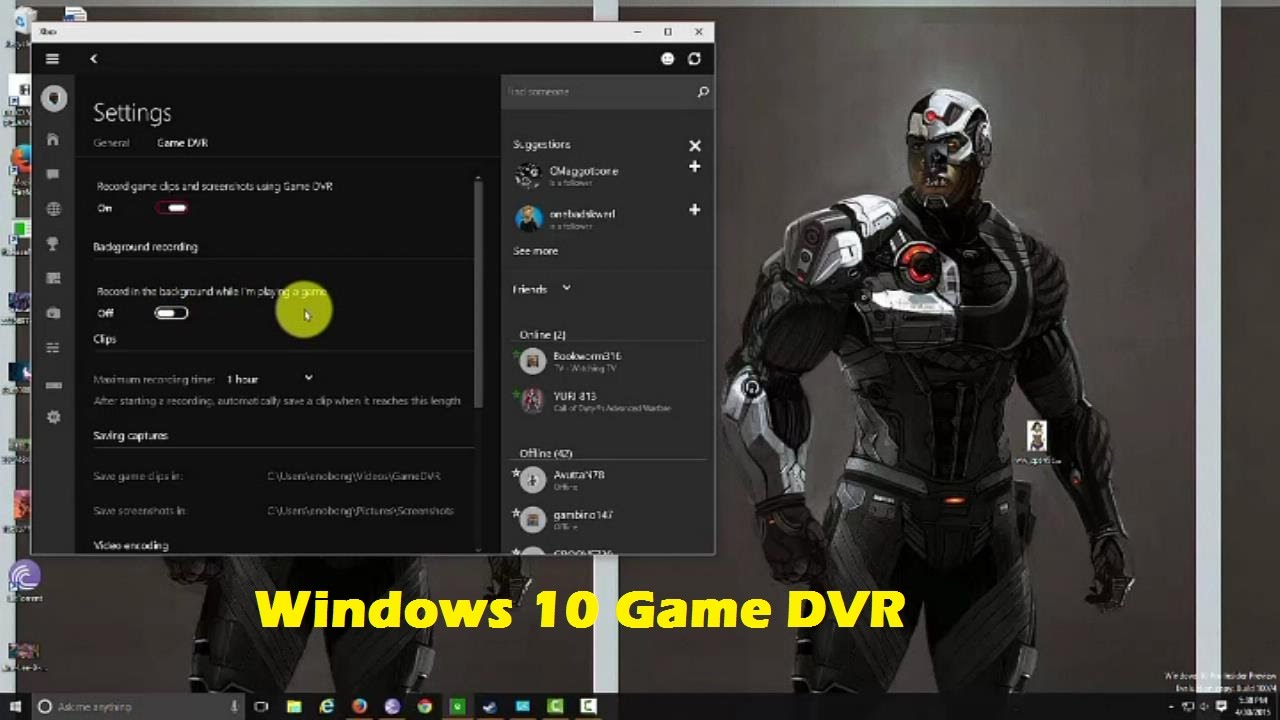
Task: Refresh the Xbox app with the reload icon
Action: click(695, 59)
